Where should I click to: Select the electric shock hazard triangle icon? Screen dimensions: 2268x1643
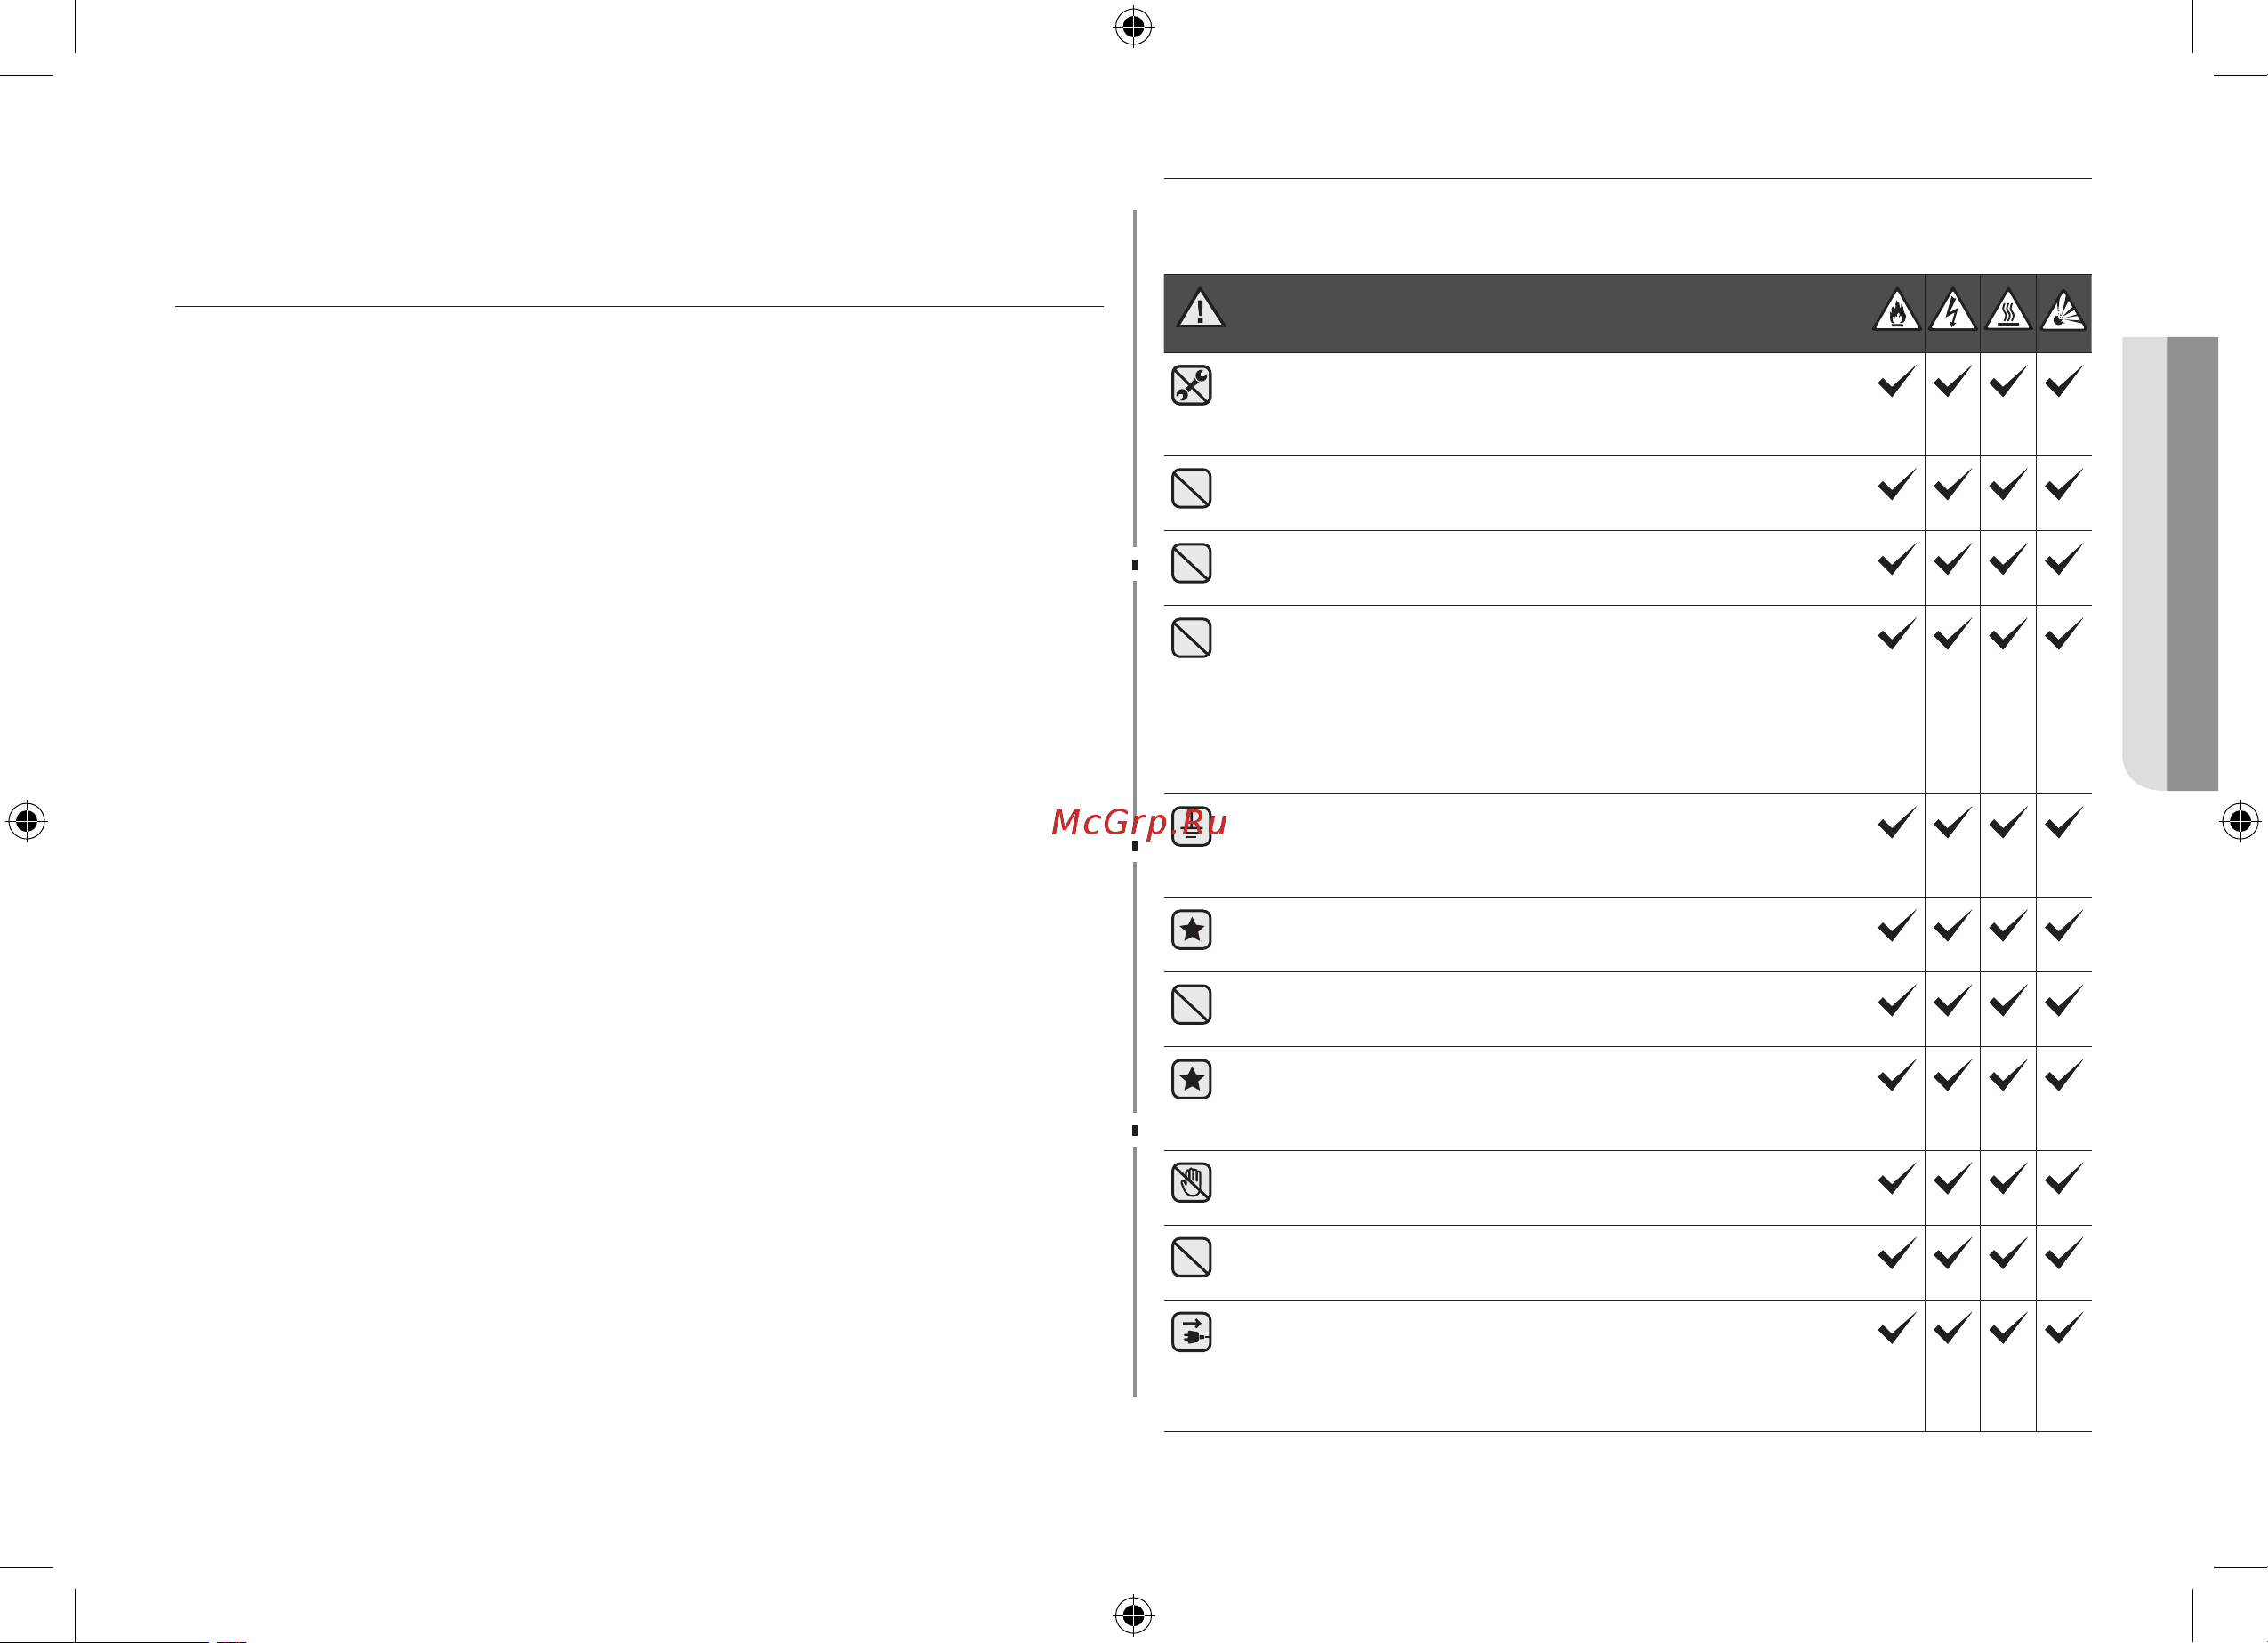(x=1952, y=310)
